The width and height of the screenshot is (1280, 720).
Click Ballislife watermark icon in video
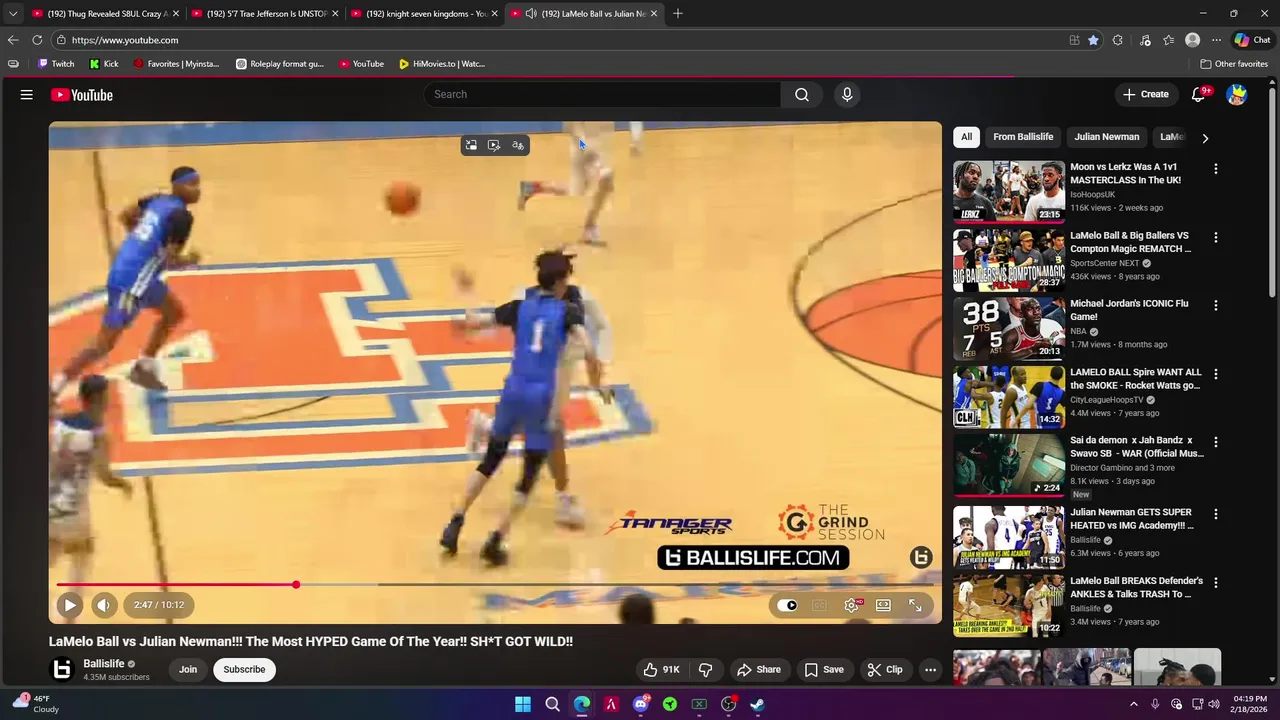click(x=921, y=557)
